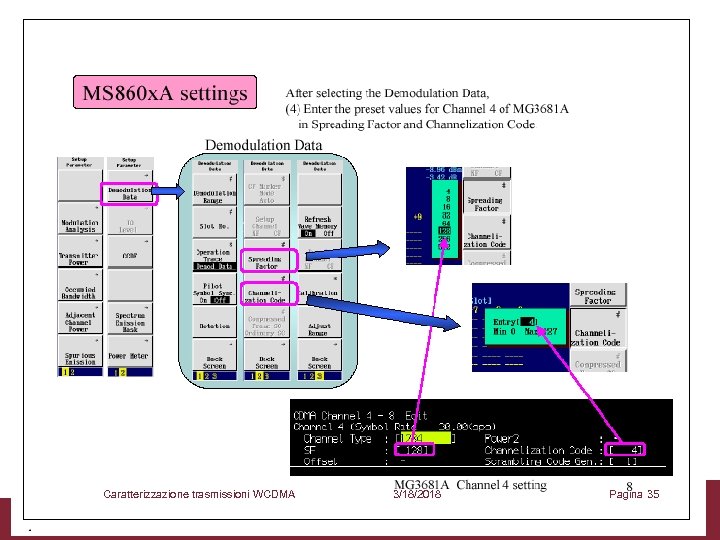The height and width of the screenshot is (540, 720).
Task: Select the pink-boxed Spreading Factor key
Action: click(x=269, y=260)
